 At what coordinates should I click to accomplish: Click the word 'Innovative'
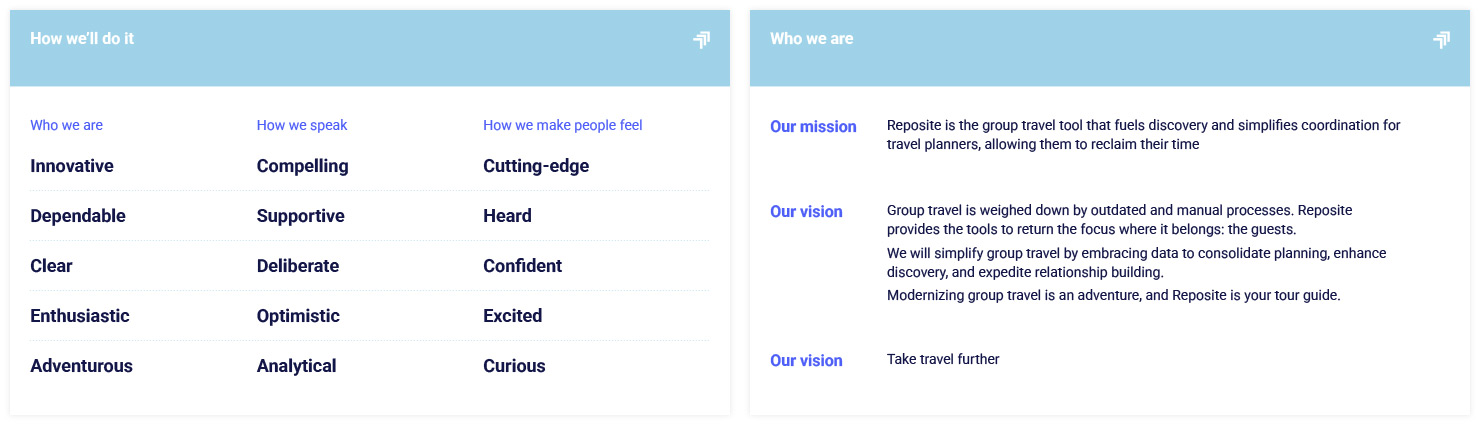(x=72, y=166)
